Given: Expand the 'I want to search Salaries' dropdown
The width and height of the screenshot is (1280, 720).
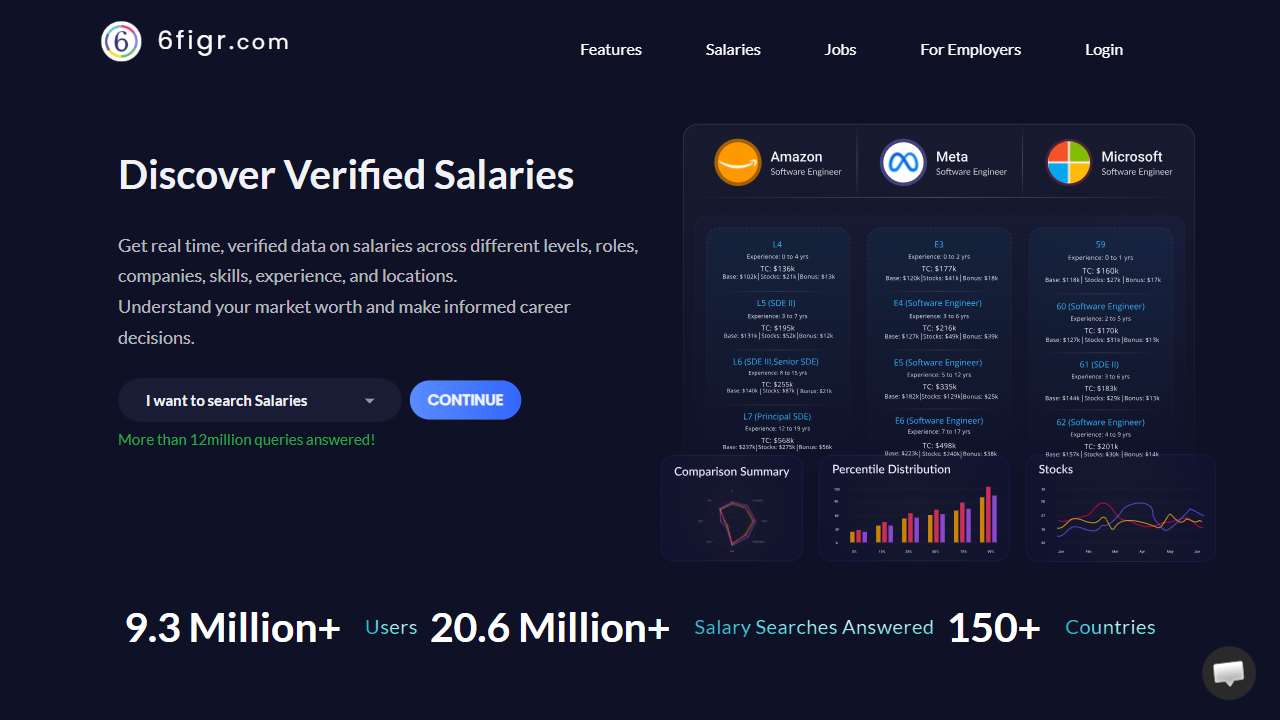Looking at the screenshot, I should pyautogui.click(x=259, y=400).
